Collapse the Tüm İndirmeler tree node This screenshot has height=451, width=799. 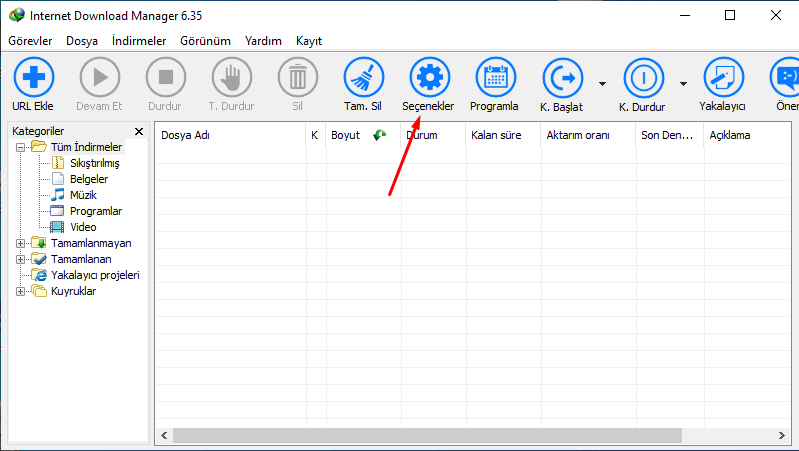[x=20, y=148]
